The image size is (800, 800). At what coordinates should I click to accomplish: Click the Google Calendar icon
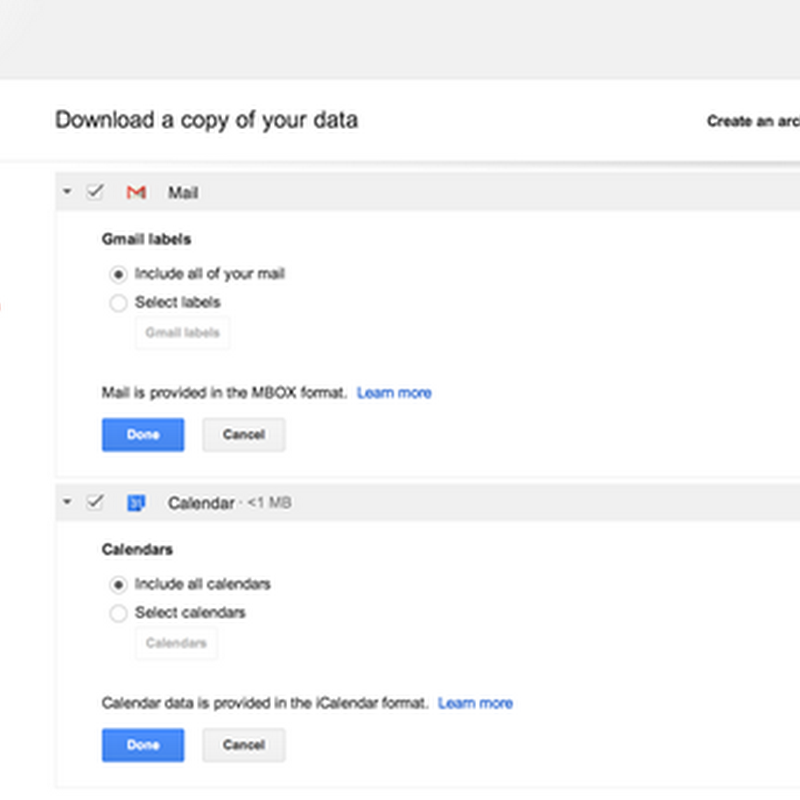coord(136,503)
